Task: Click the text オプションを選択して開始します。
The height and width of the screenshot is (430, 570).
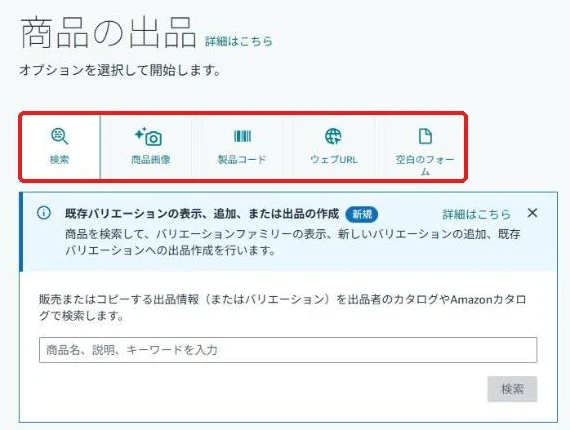Action: point(120,70)
